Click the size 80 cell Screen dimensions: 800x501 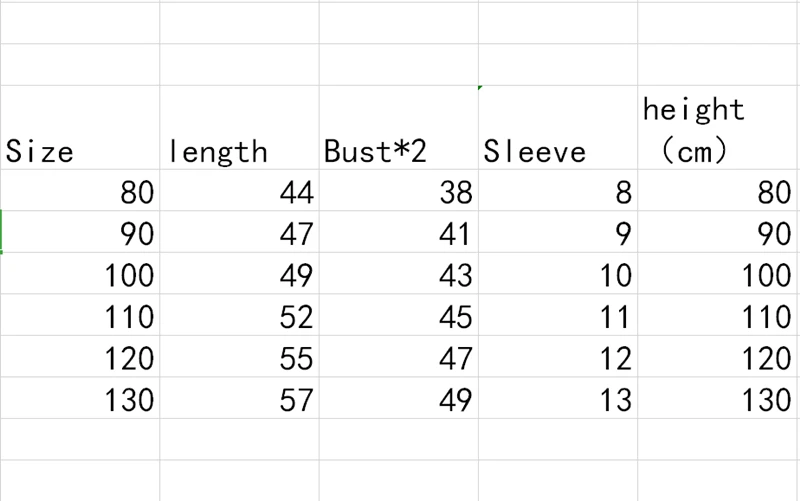coord(80,190)
